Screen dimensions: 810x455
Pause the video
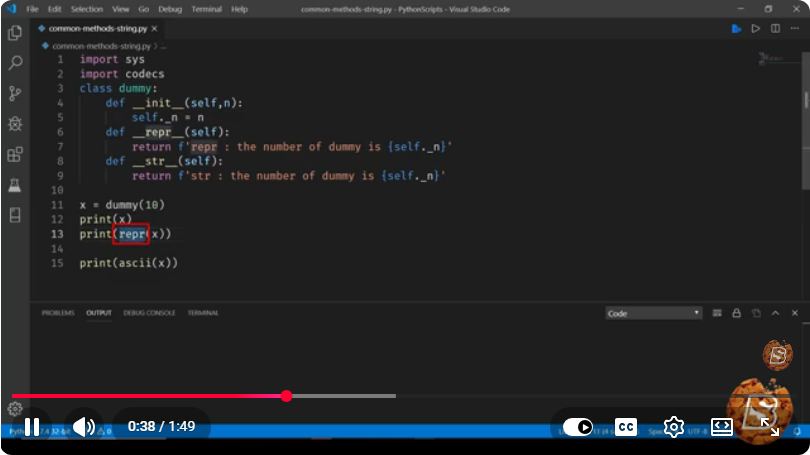pos(32,427)
